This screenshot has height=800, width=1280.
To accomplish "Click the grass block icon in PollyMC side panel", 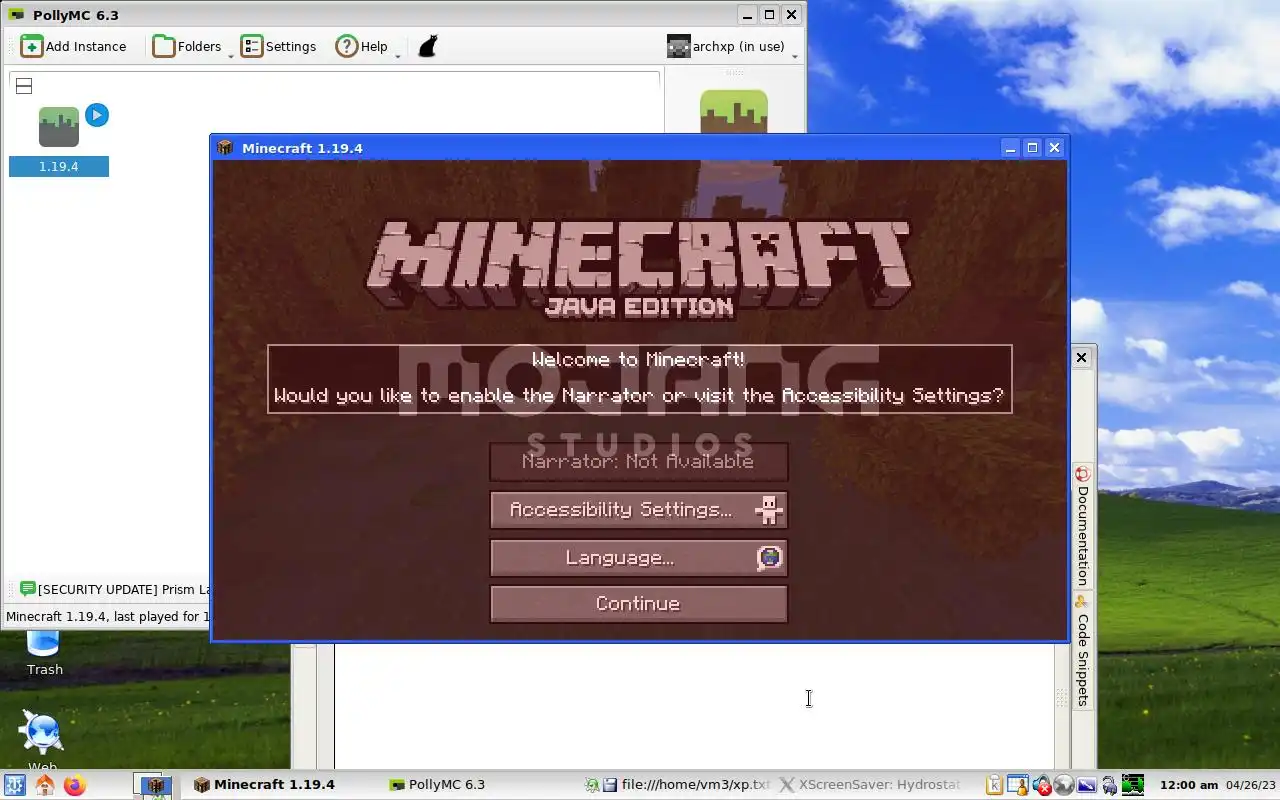I will 734,112.
